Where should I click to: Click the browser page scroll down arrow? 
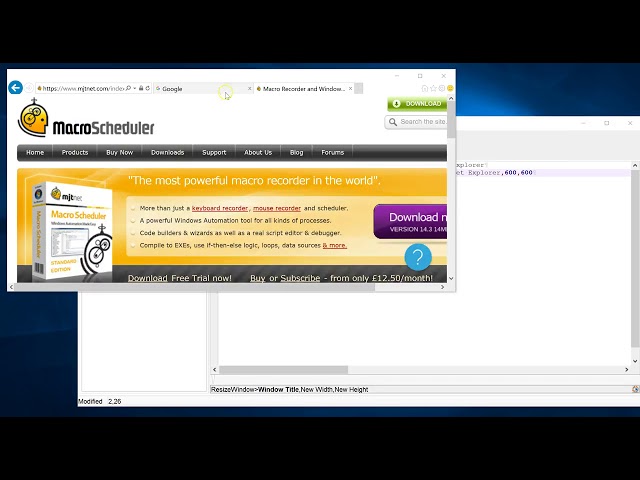point(451,278)
